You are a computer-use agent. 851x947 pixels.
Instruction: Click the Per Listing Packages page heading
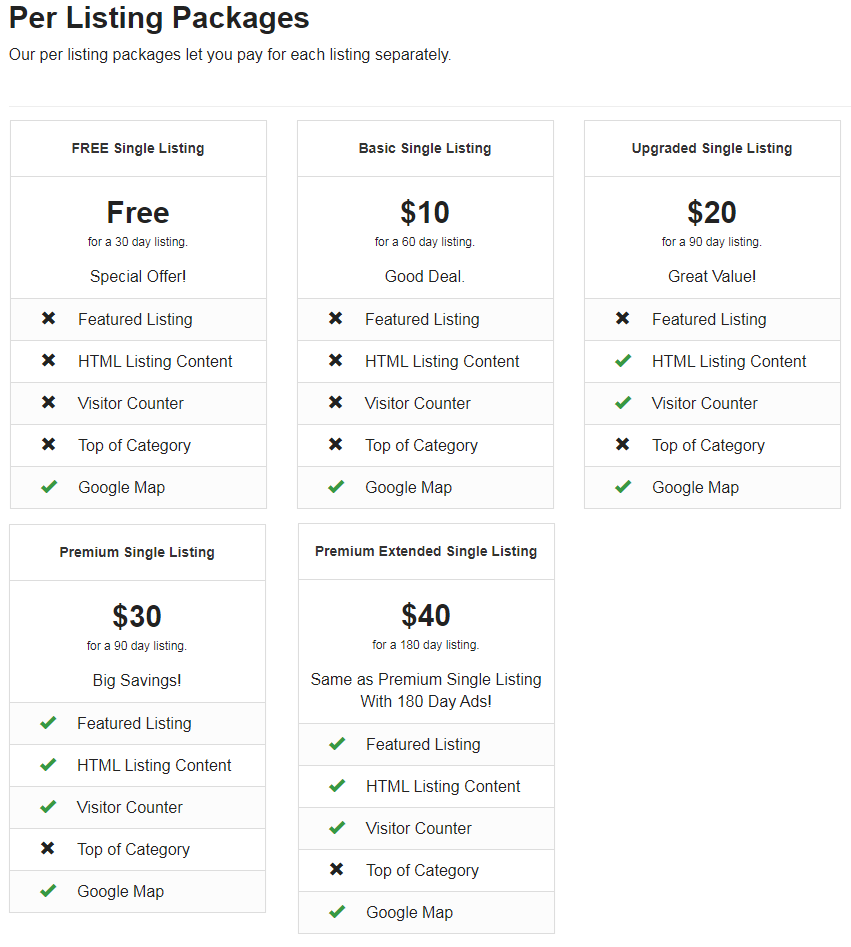(159, 18)
